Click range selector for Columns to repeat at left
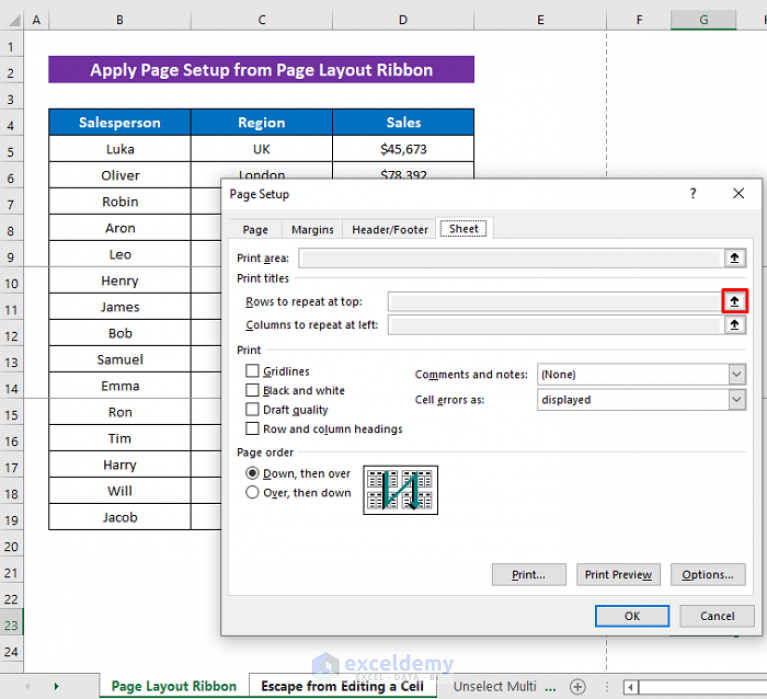 coord(734,325)
